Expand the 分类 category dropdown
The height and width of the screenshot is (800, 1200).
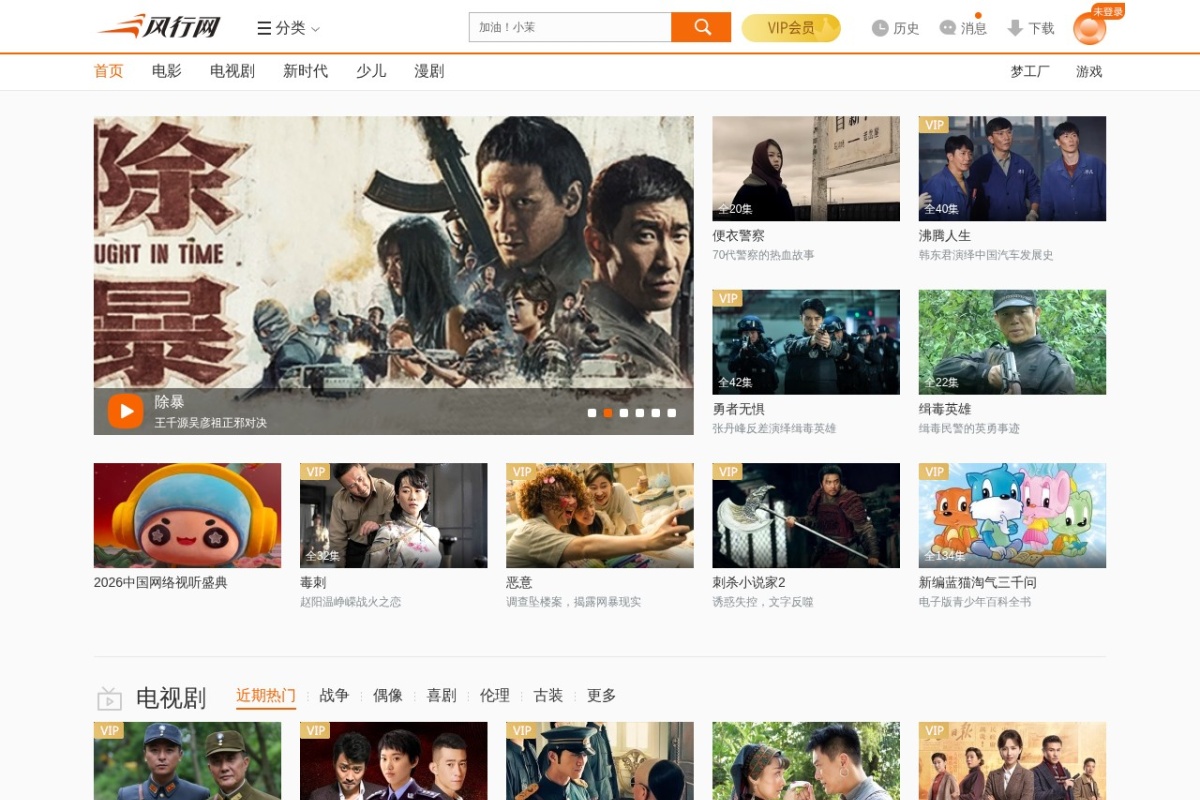click(289, 28)
